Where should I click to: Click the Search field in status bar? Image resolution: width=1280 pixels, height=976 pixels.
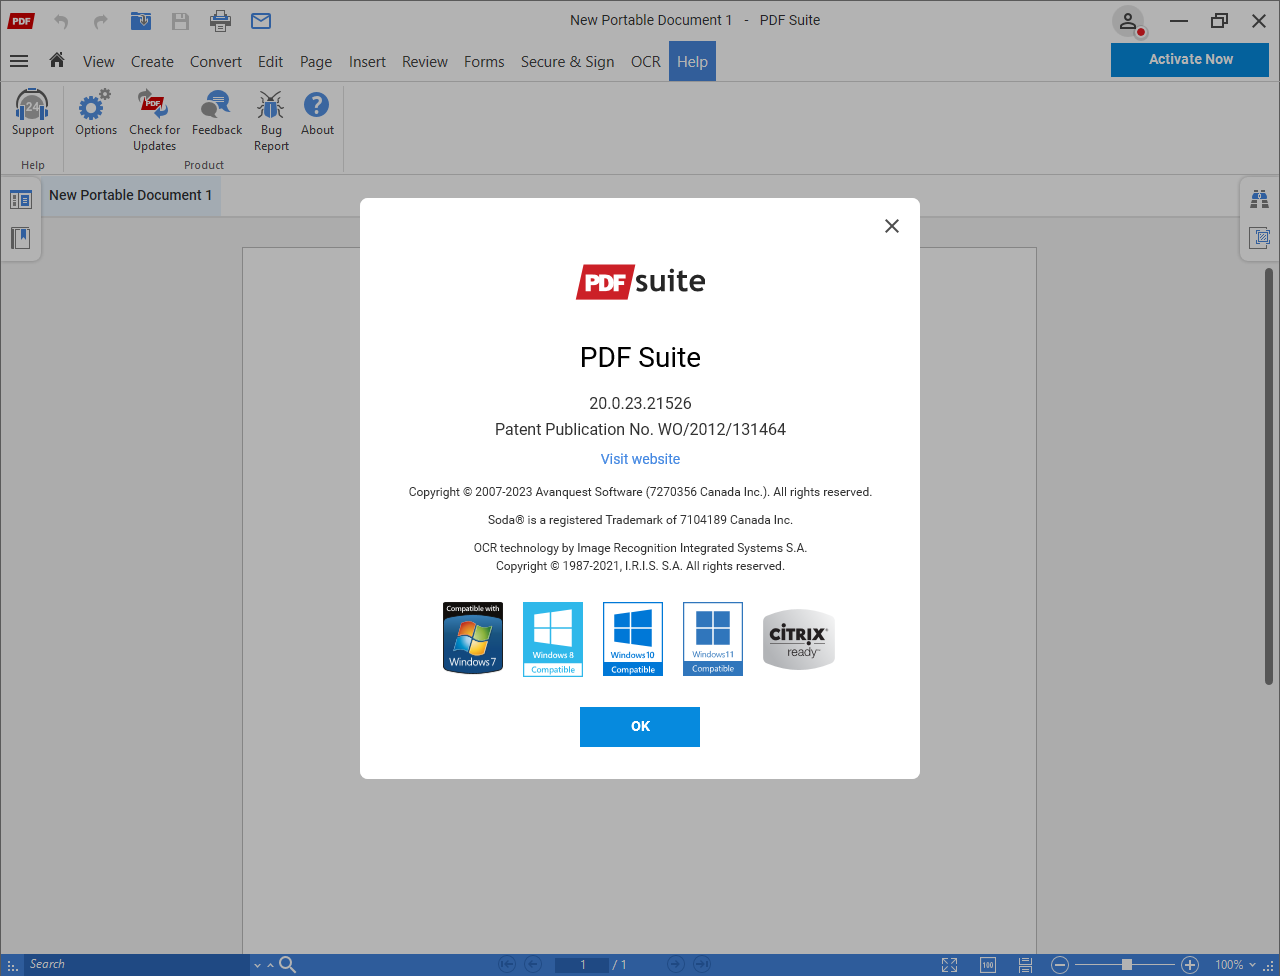(x=137, y=965)
